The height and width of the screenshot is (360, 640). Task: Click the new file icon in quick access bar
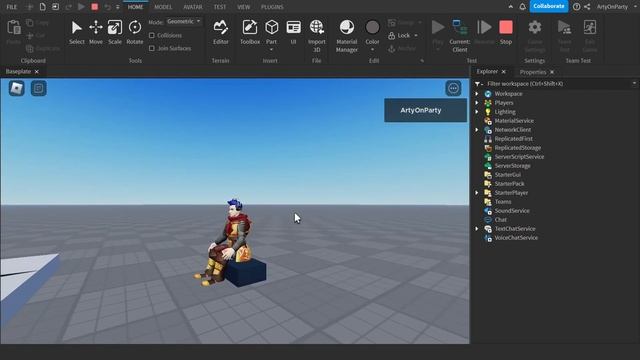point(42,7)
